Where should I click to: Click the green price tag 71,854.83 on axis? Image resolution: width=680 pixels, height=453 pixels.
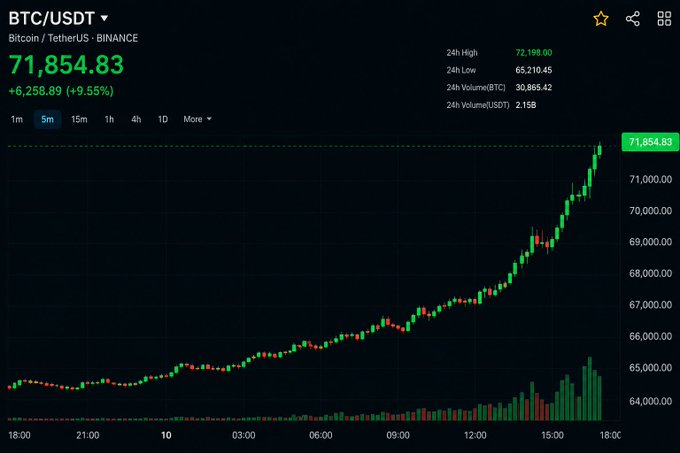(x=650, y=142)
